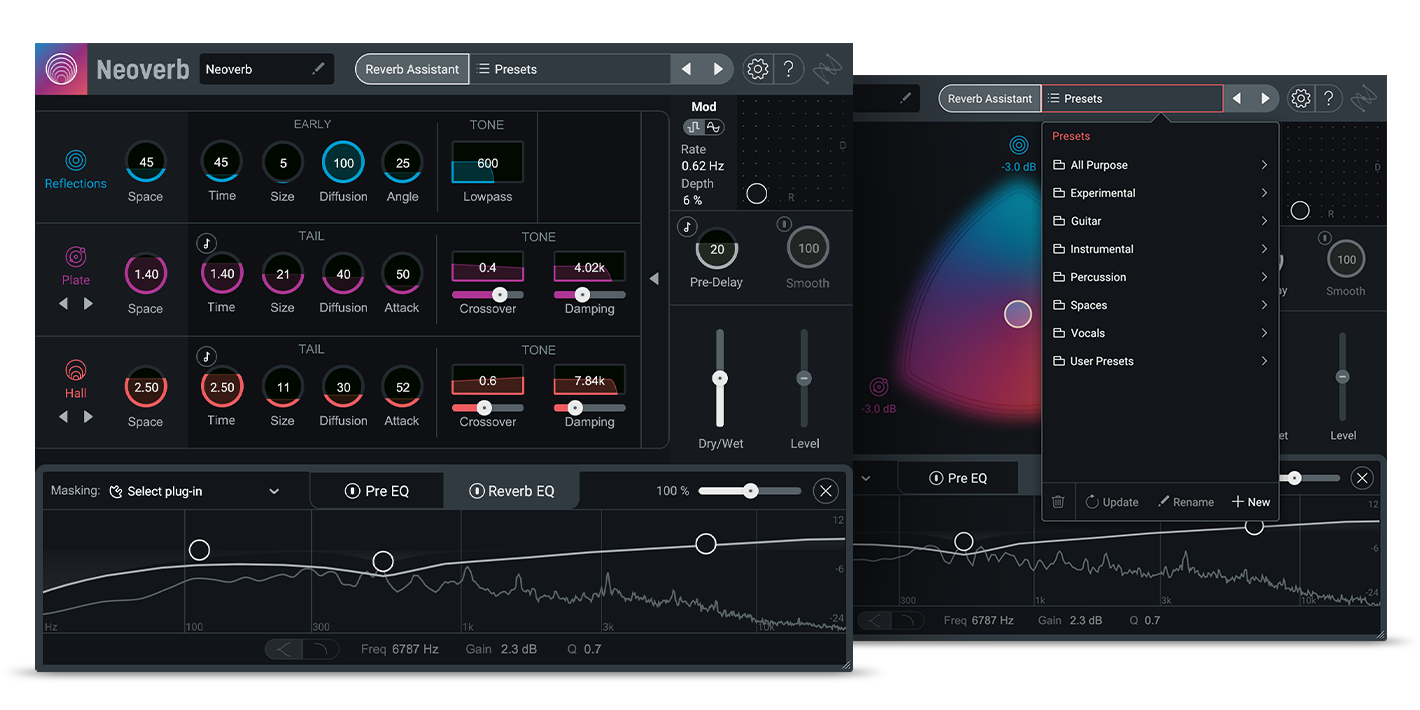Open the User Presets folder
The height and width of the screenshot is (710, 1420).
(x=1160, y=361)
